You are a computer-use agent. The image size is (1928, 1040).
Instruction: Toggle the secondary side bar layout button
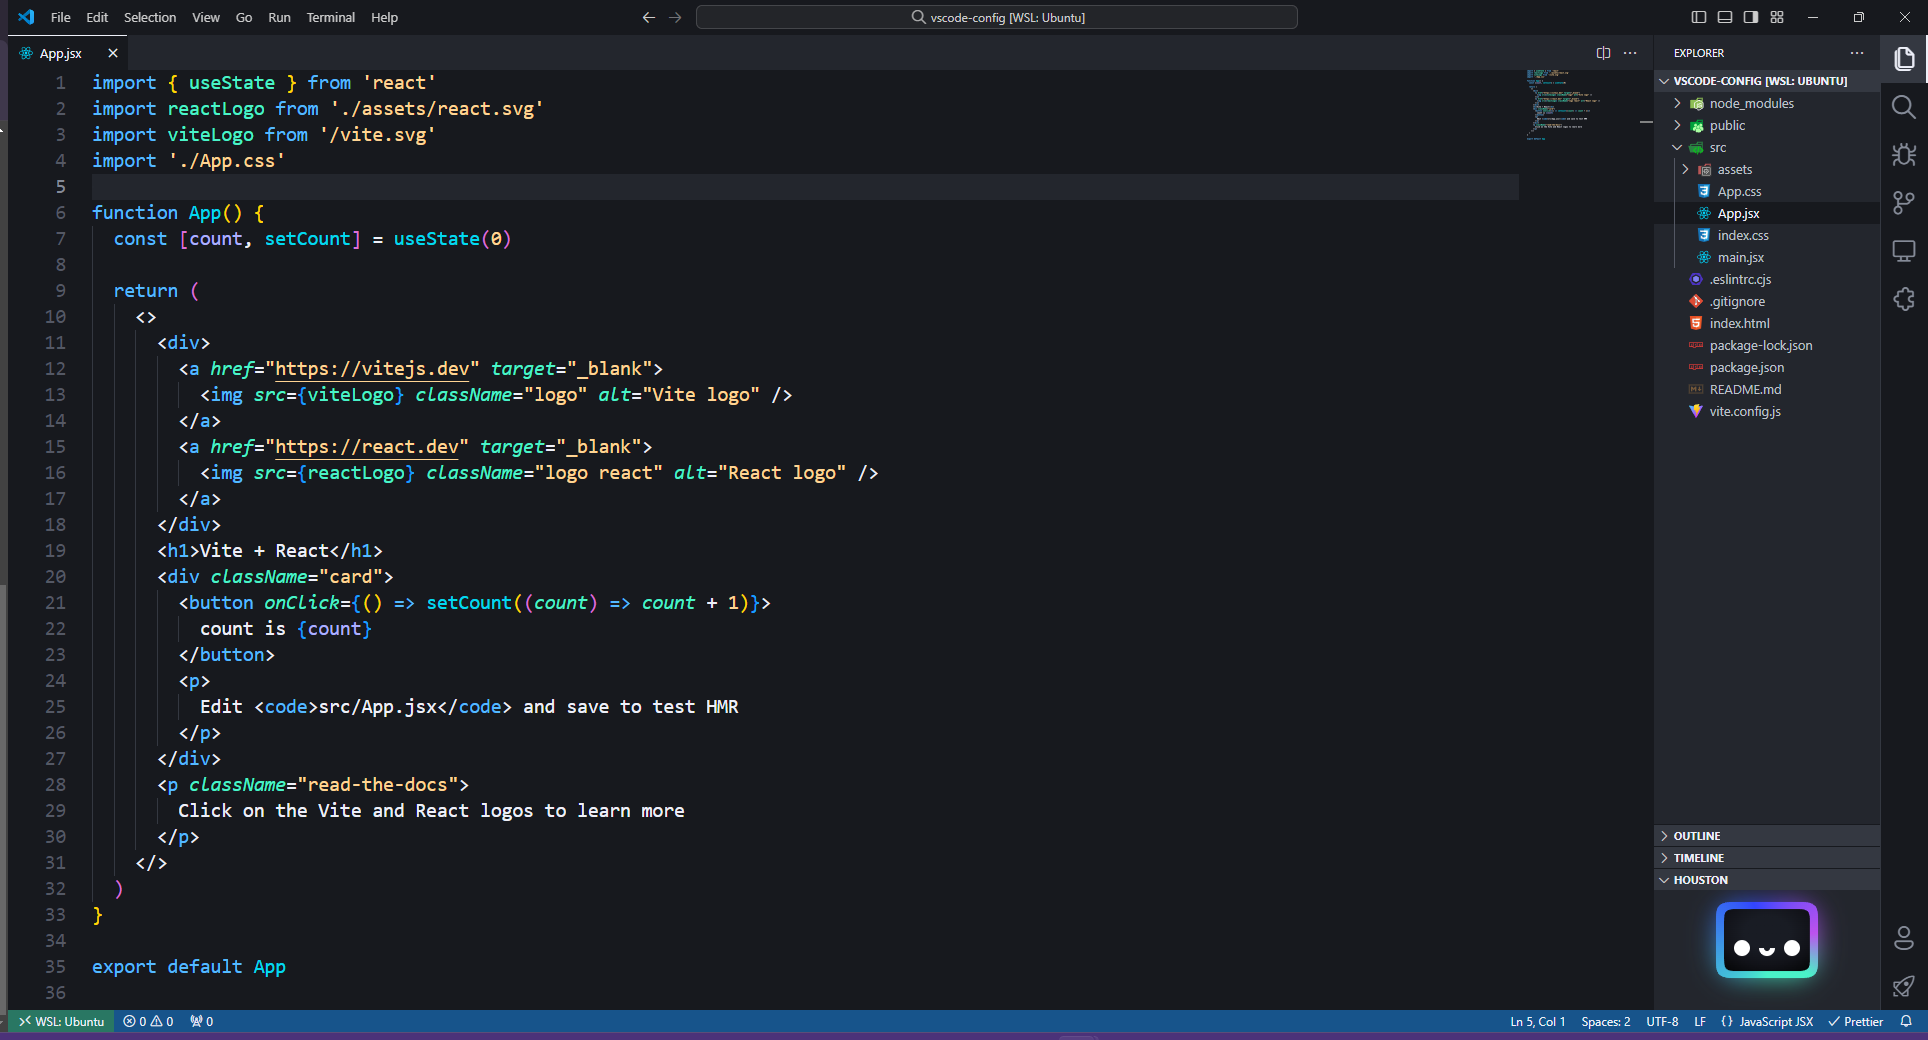(1750, 17)
